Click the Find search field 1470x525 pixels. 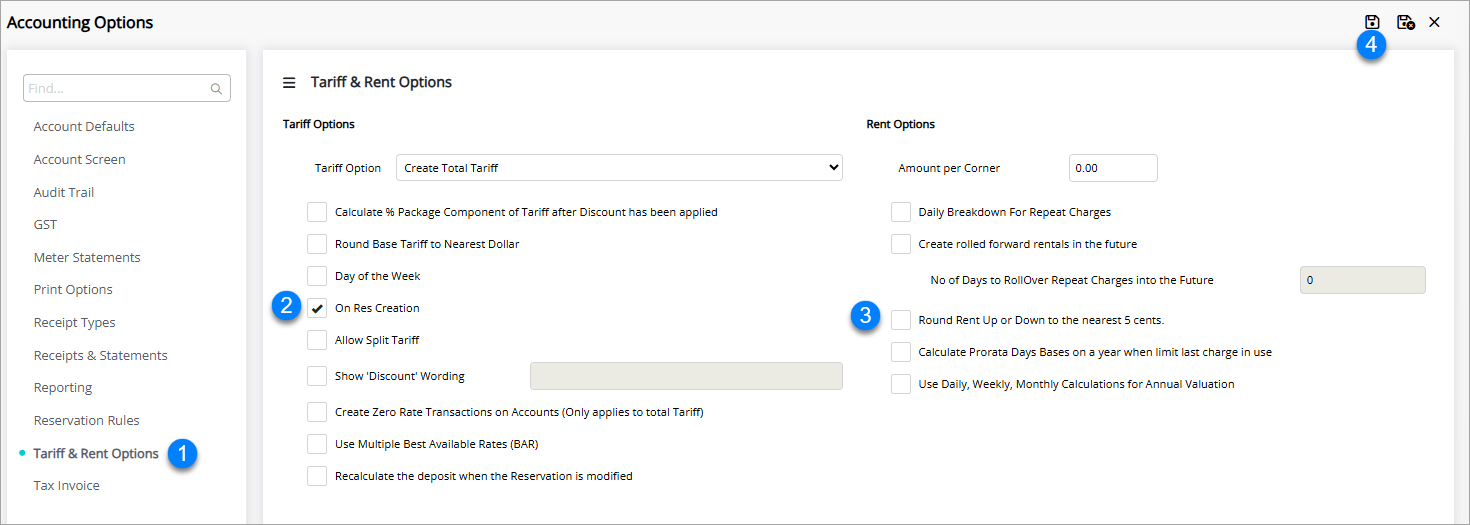point(115,89)
